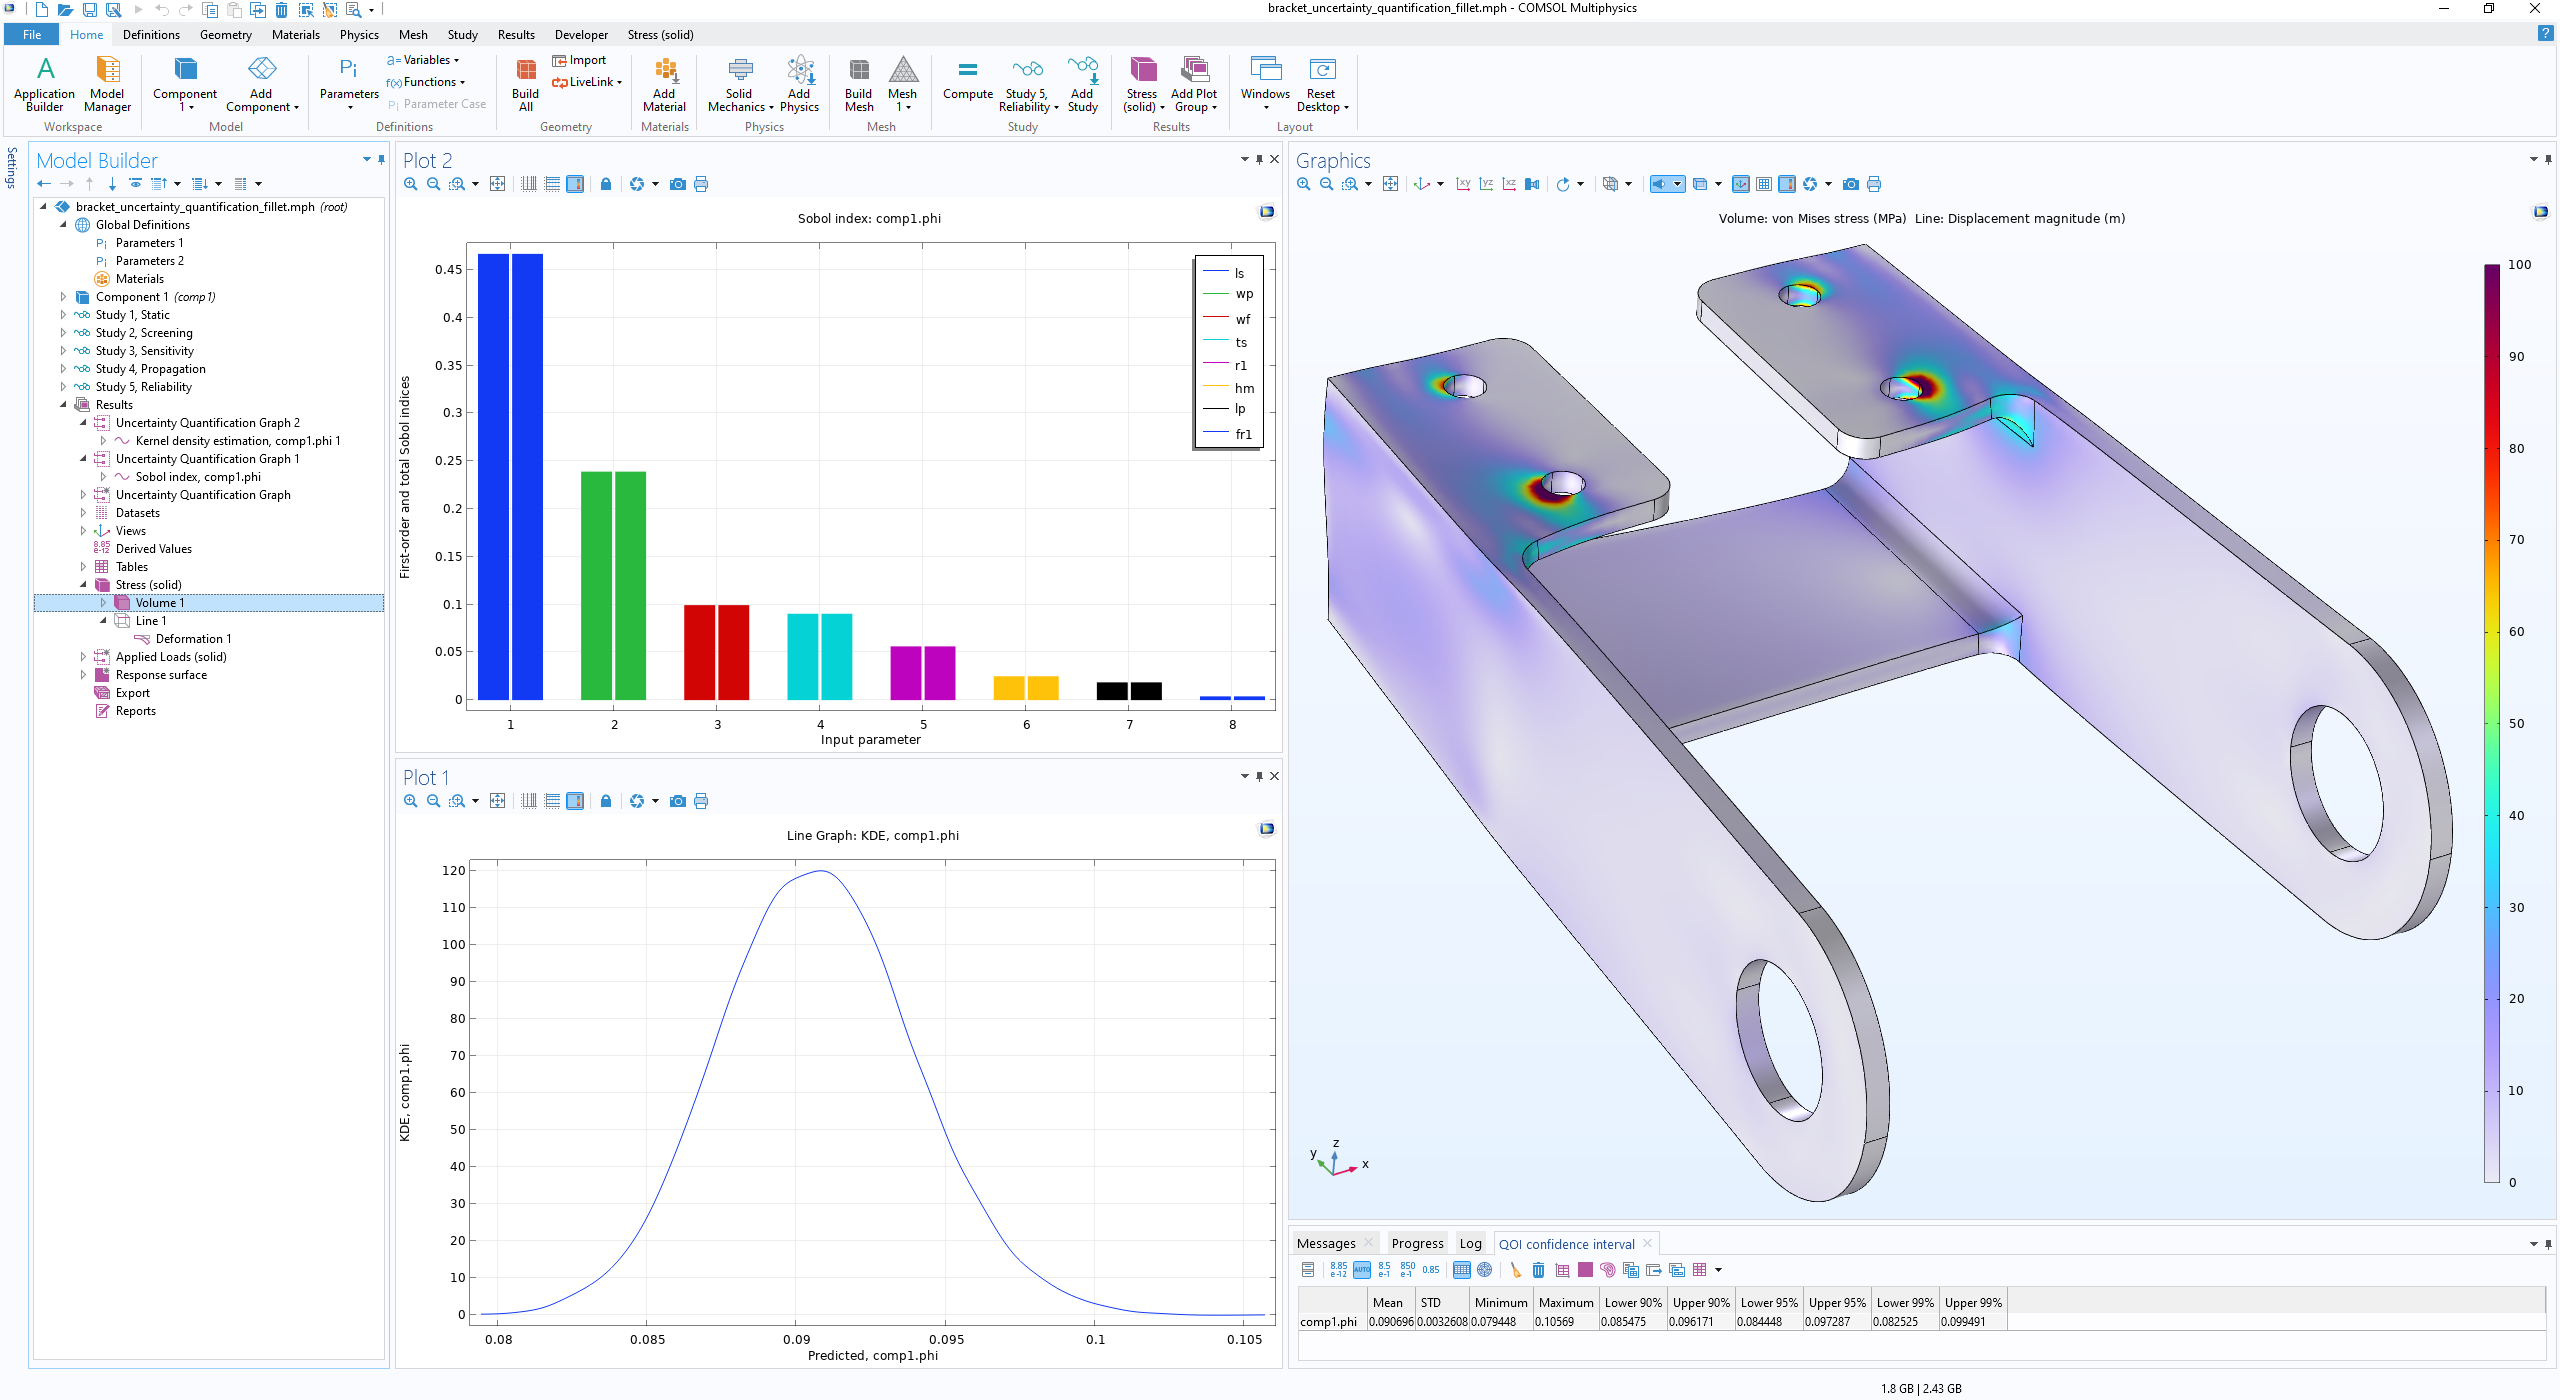Click Add Material in the ribbon

tap(663, 86)
